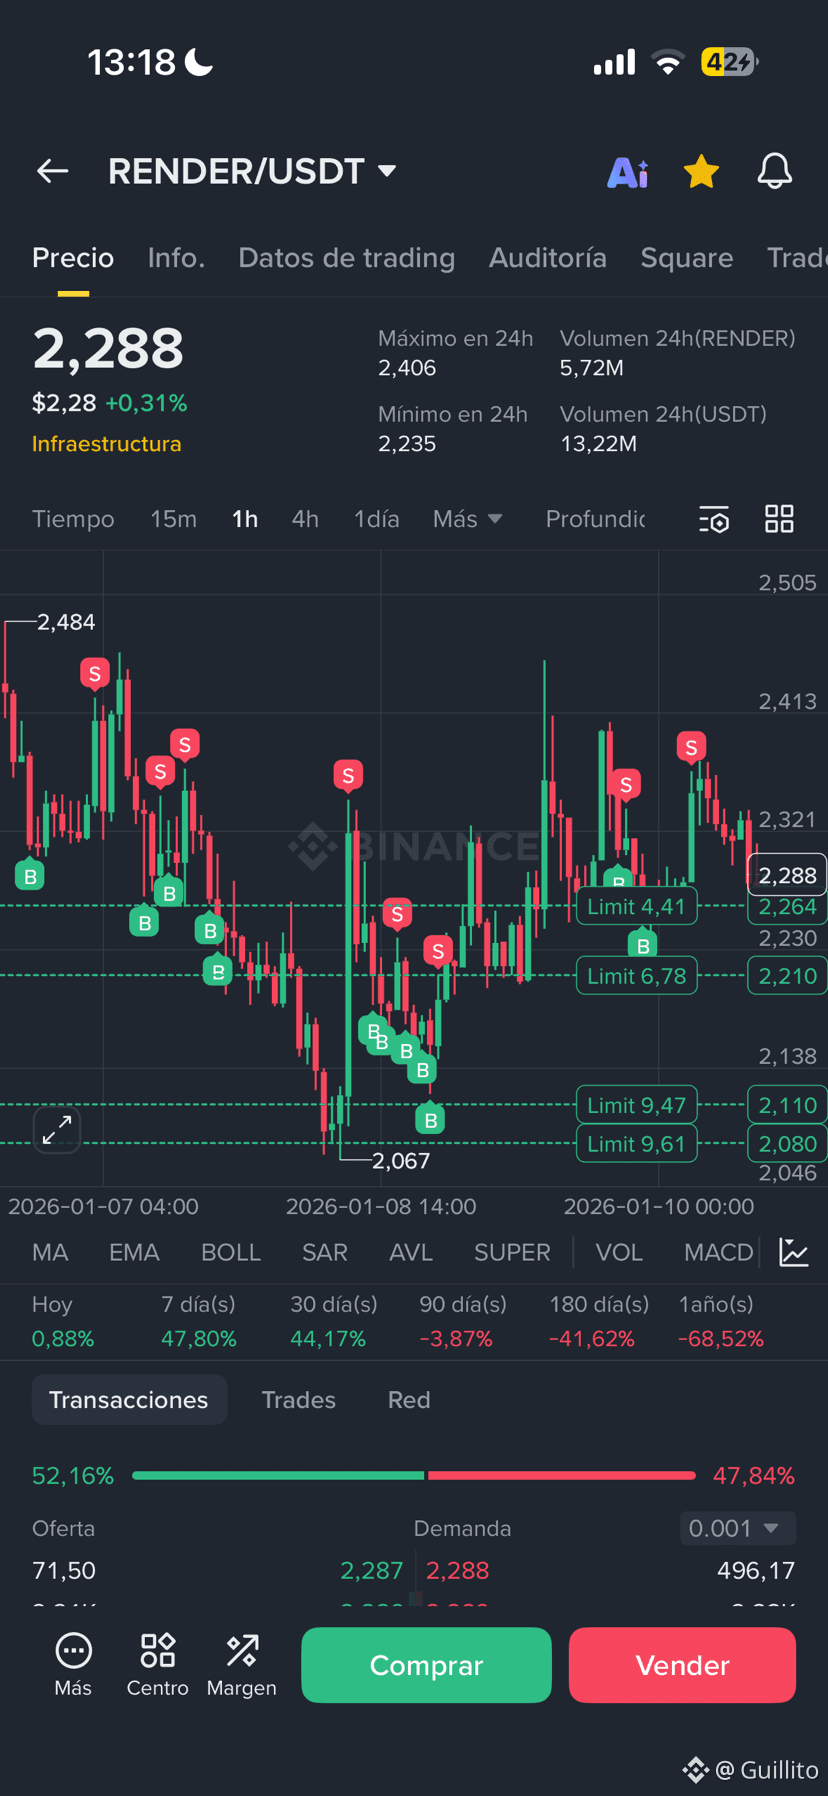Open Margen trading icon

(241, 1665)
